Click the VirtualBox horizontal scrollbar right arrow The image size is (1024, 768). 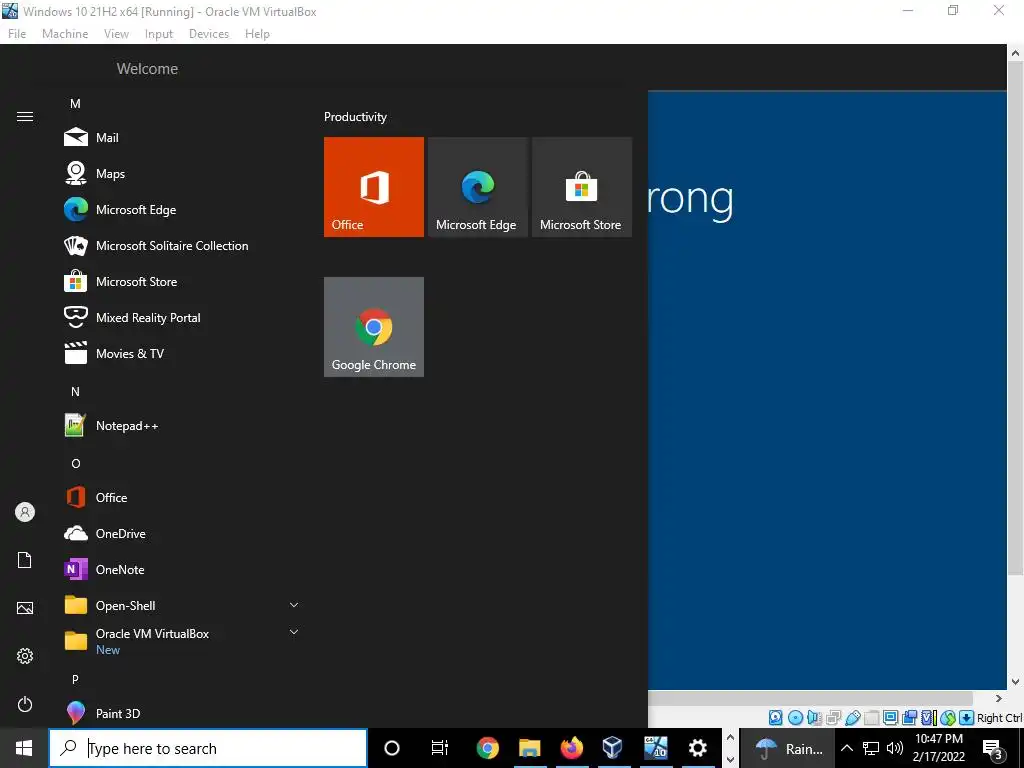pos(999,698)
